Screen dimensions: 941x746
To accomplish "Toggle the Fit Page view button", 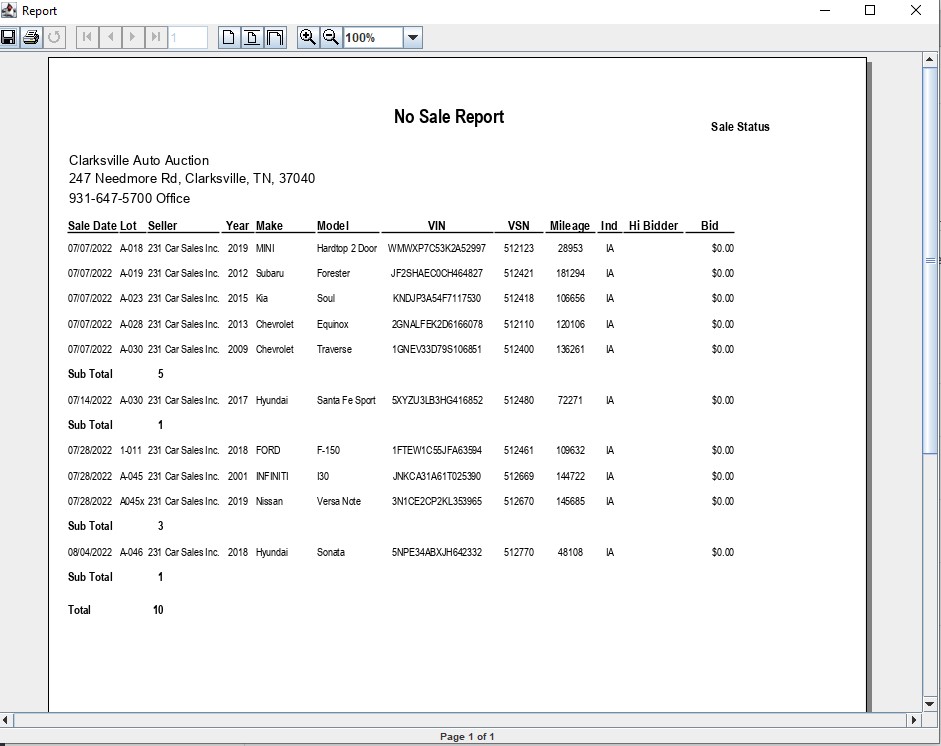I will coord(252,38).
